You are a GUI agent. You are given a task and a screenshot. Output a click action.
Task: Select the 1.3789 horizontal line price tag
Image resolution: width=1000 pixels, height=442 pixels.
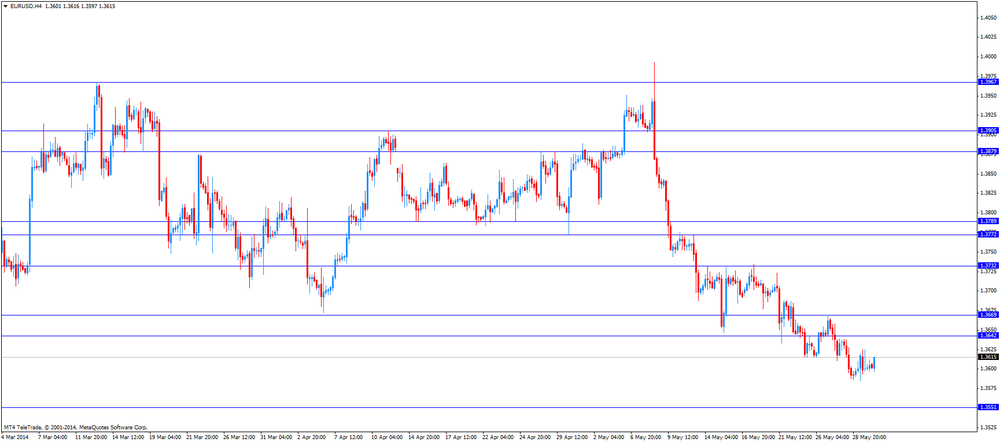pyautogui.click(x=989, y=221)
